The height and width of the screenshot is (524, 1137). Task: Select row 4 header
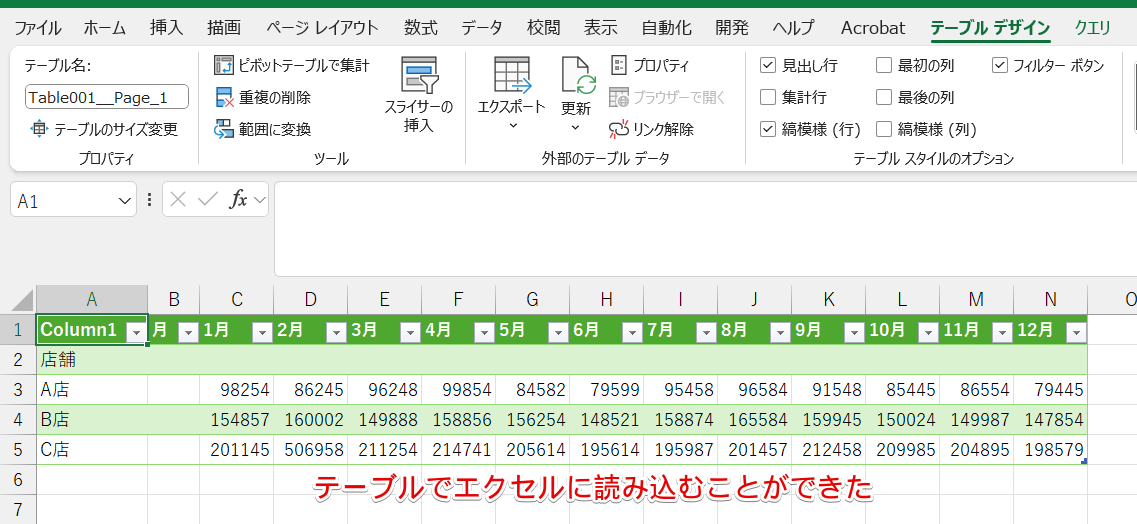point(18,420)
